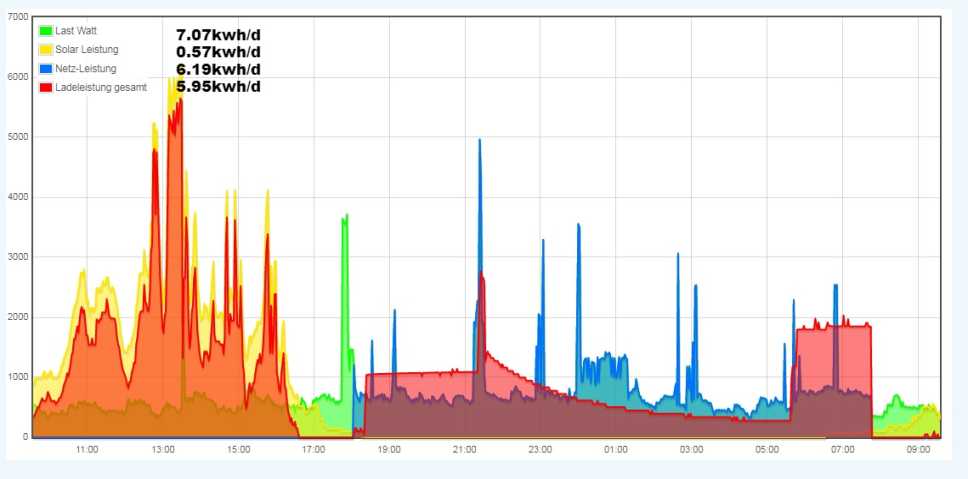The image size is (968, 479).
Task: Click the green spike's peak near 18:00
Action: click(345, 216)
